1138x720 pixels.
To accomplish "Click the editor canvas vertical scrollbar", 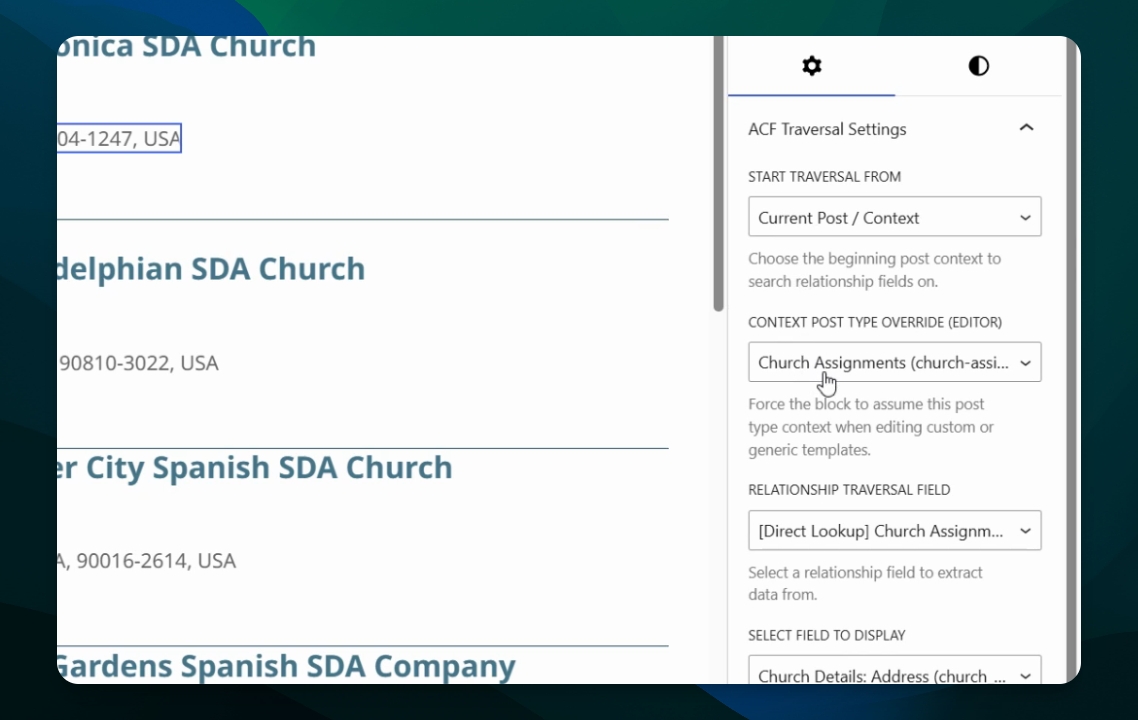I will 719,174.
